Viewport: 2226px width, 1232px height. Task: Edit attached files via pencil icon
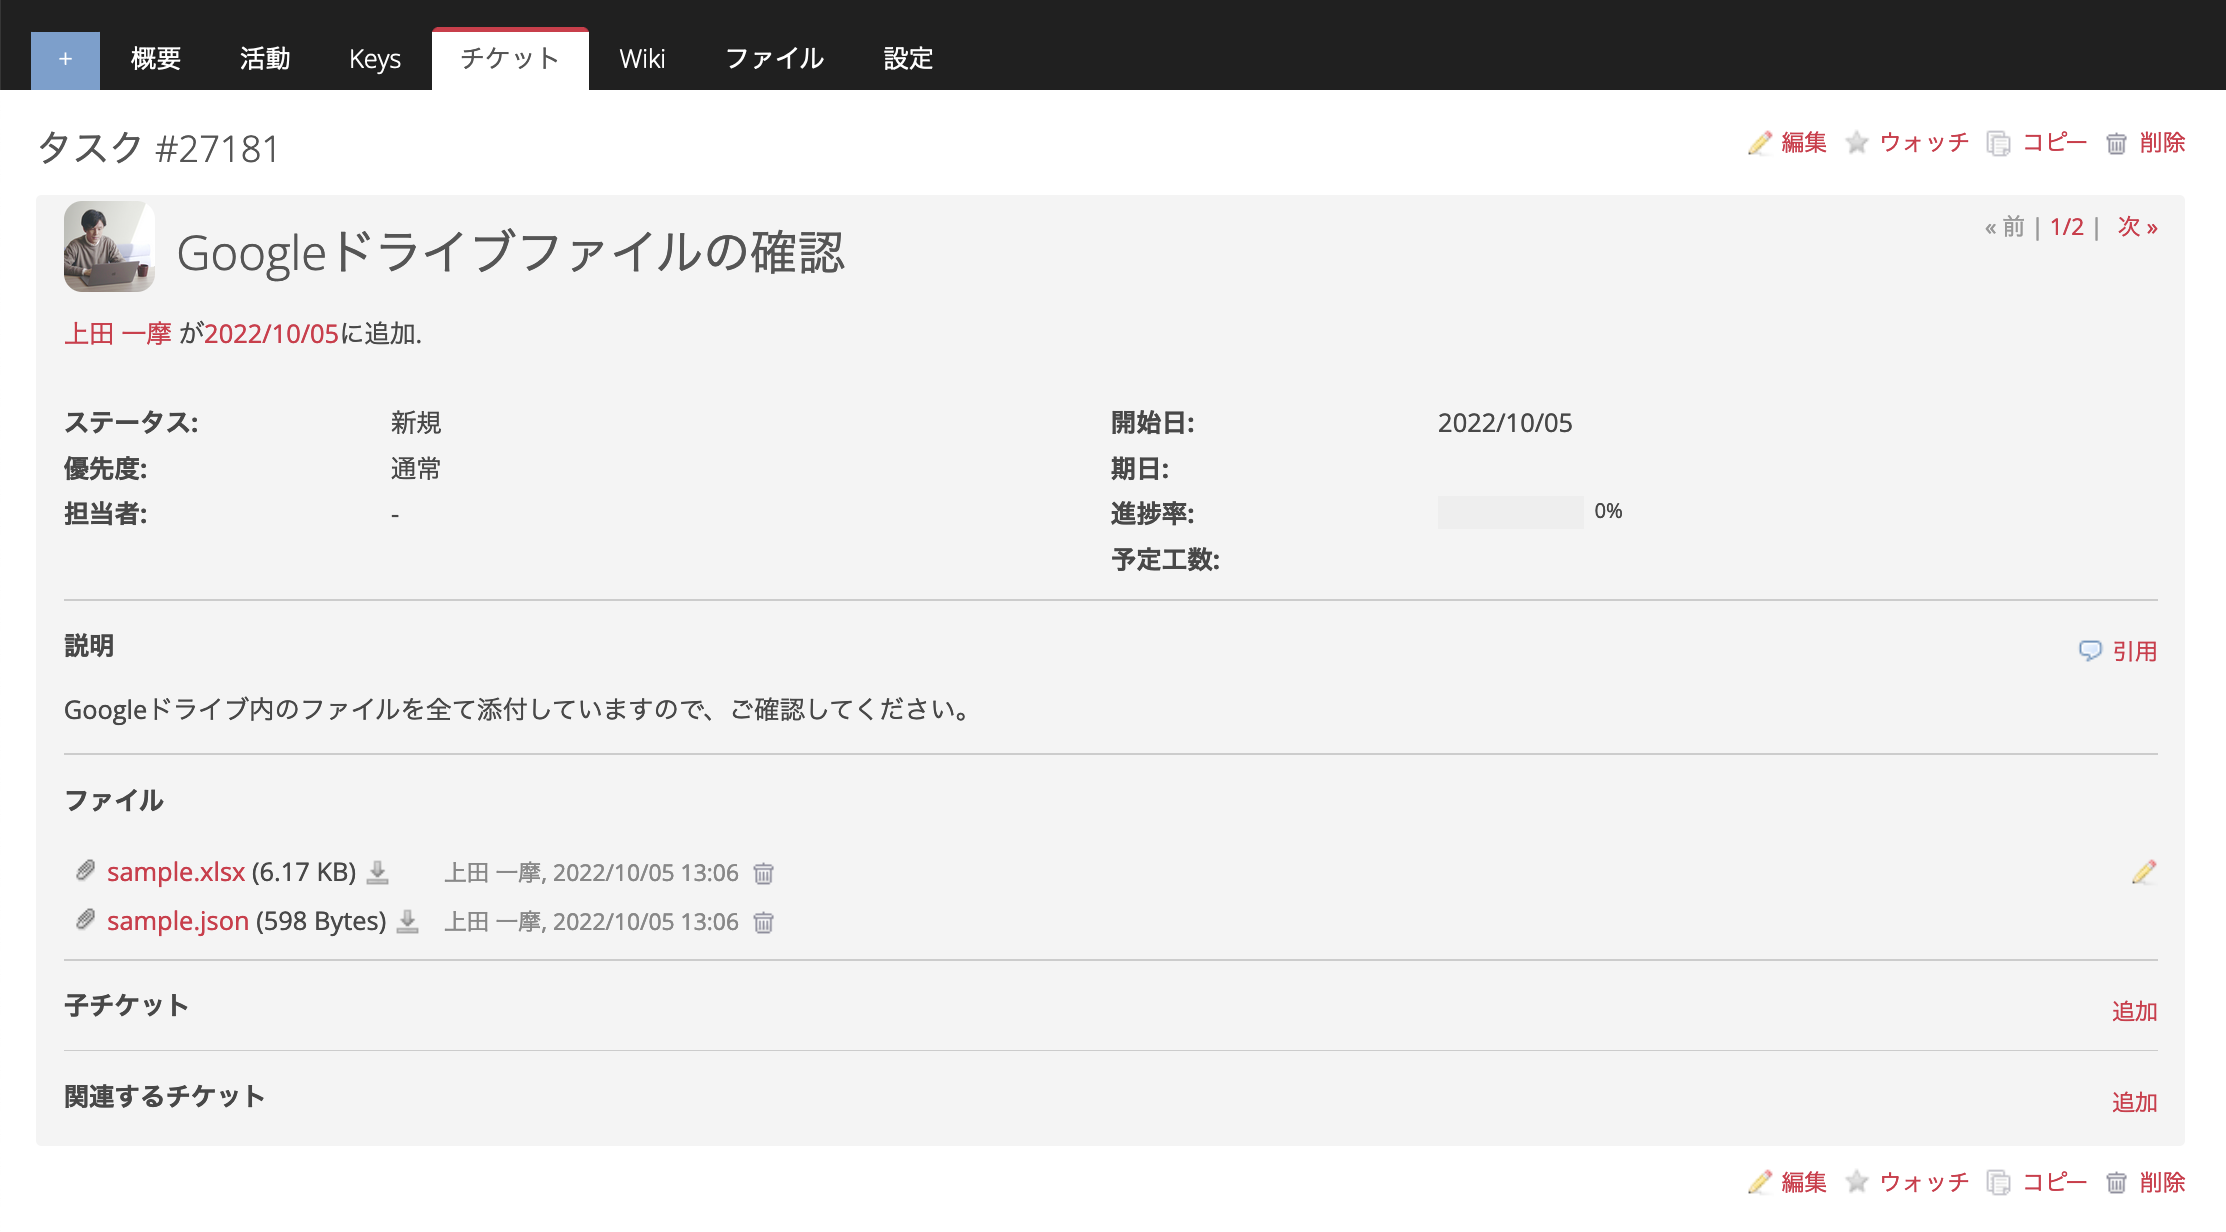coord(2143,873)
